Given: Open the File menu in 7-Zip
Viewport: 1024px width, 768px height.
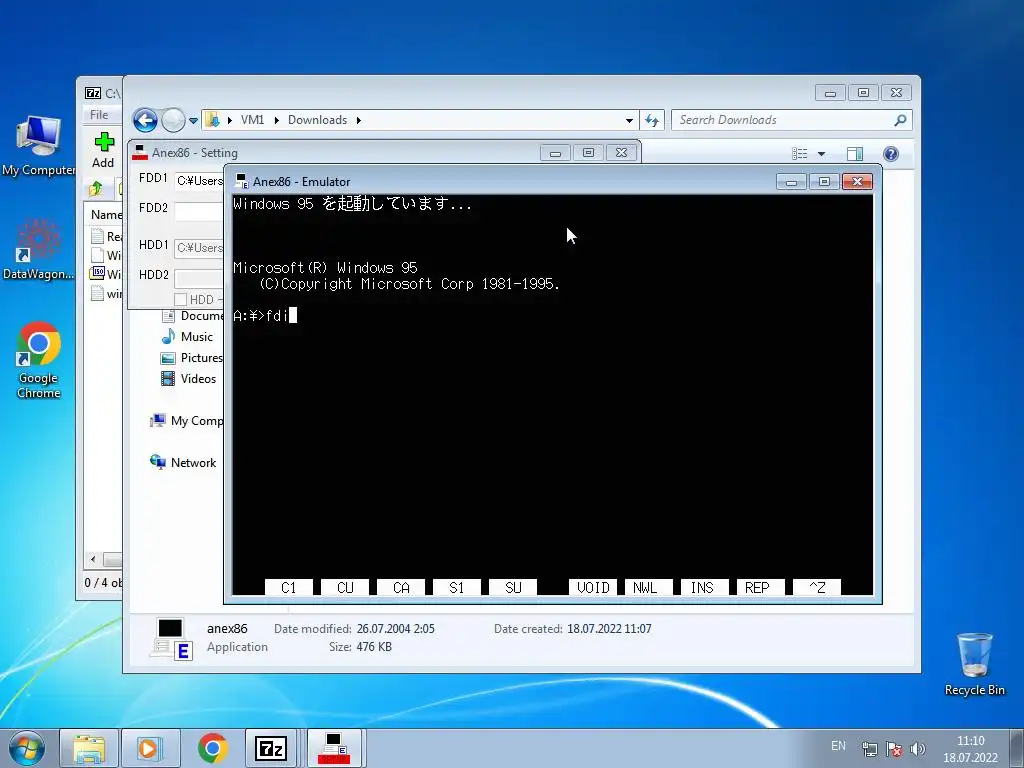Looking at the screenshot, I should pos(99,115).
